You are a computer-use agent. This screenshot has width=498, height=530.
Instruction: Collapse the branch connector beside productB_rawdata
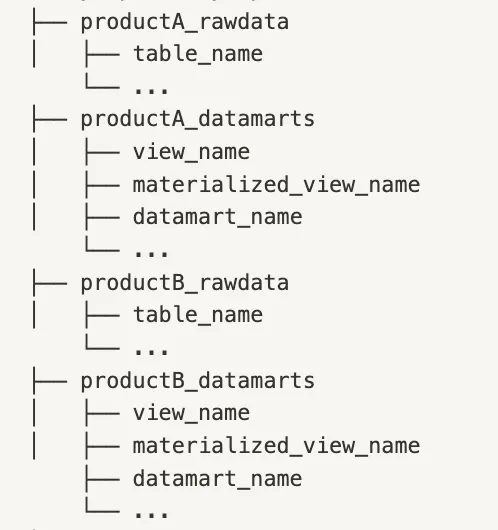49,283
